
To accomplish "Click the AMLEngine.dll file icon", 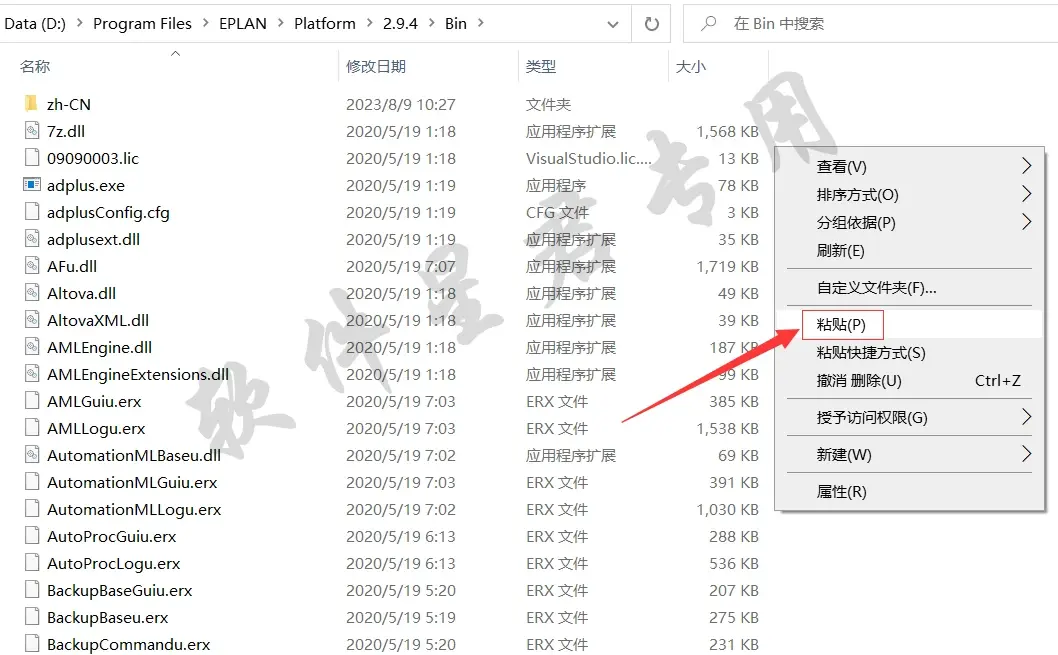I will coord(31,347).
